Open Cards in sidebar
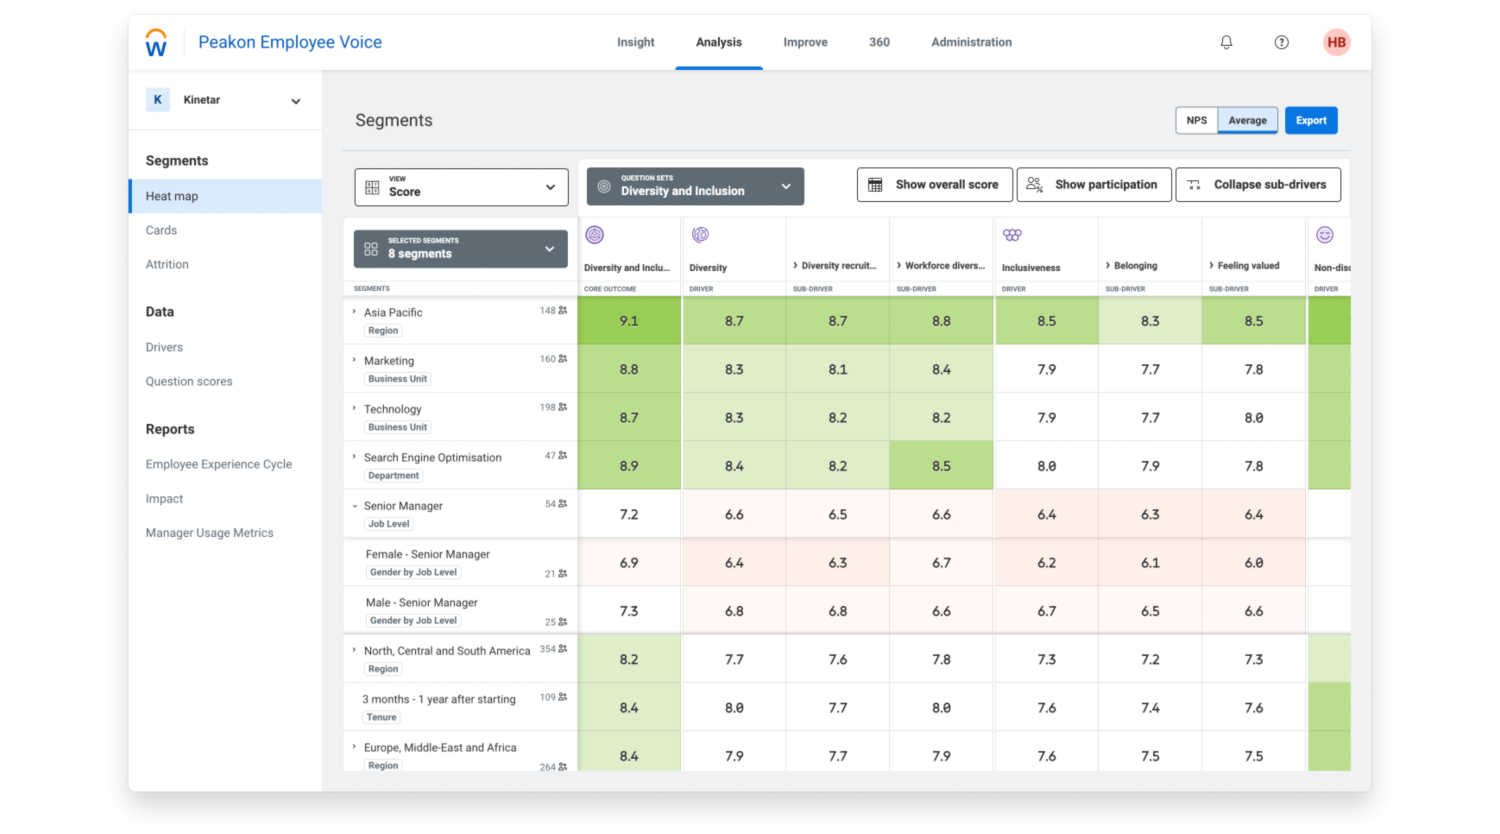The height and width of the screenshot is (834, 1500). pyautogui.click(x=161, y=230)
